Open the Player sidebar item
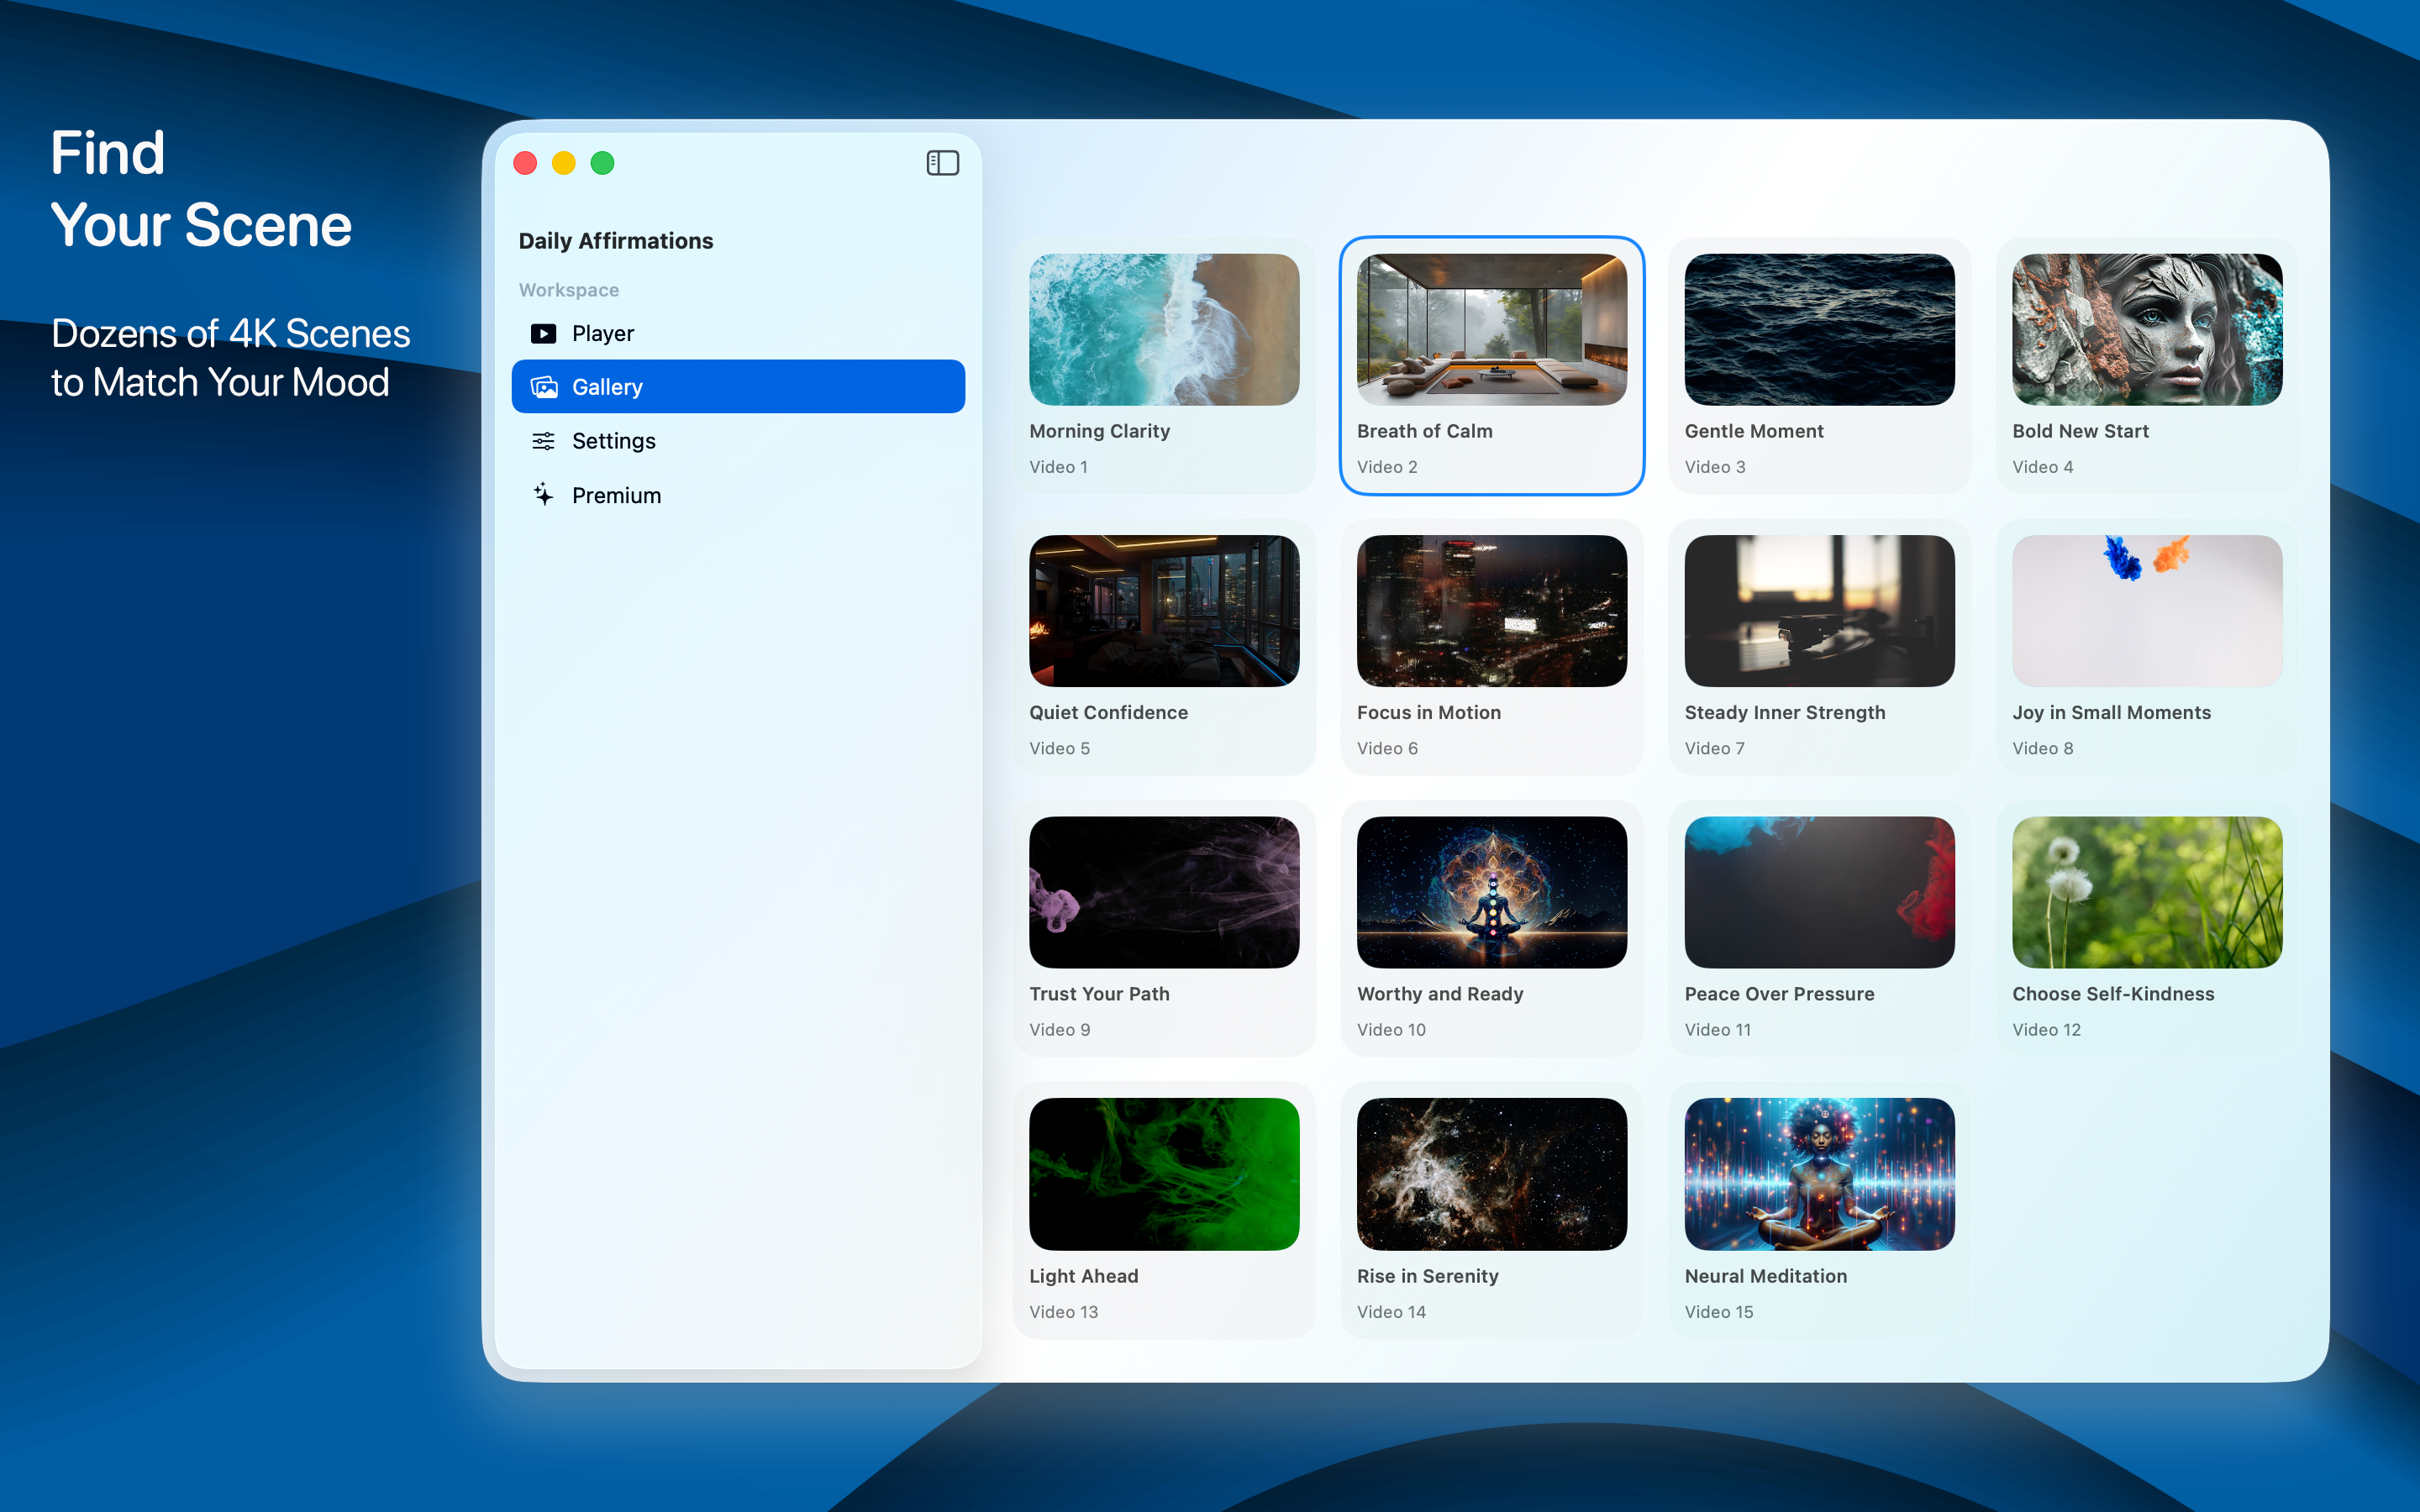 [603, 333]
